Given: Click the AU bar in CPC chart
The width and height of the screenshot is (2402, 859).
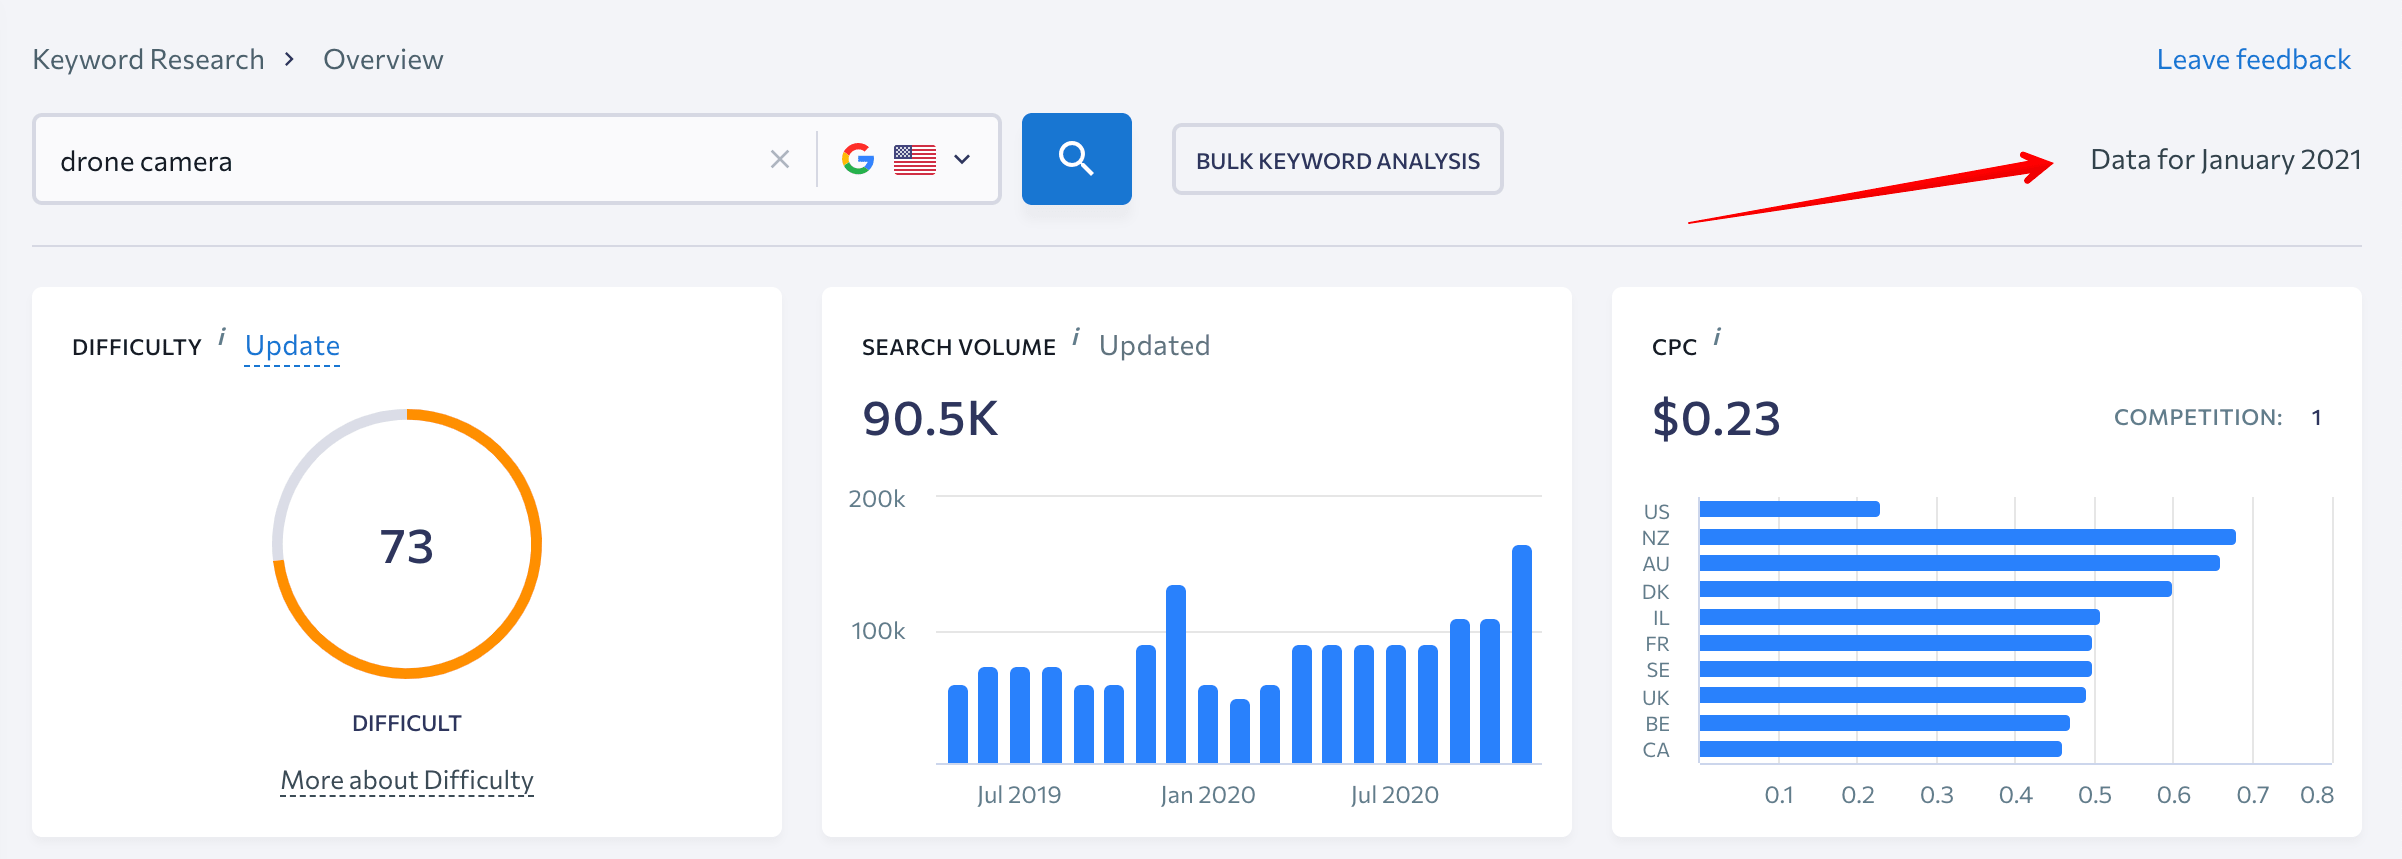Looking at the screenshot, I should [x=1959, y=563].
